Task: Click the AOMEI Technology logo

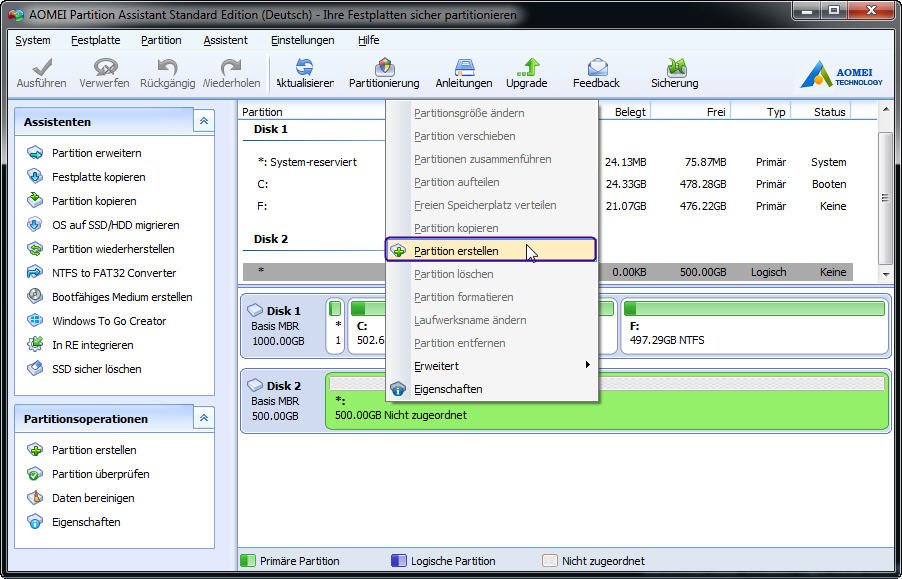Action: 840,74
